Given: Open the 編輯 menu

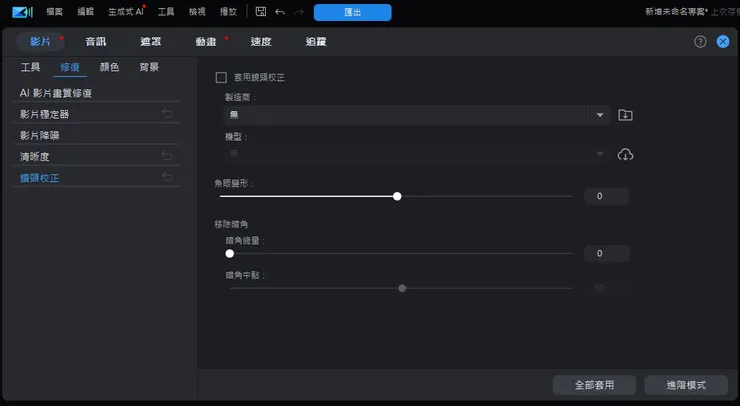Looking at the screenshot, I should point(85,12).
